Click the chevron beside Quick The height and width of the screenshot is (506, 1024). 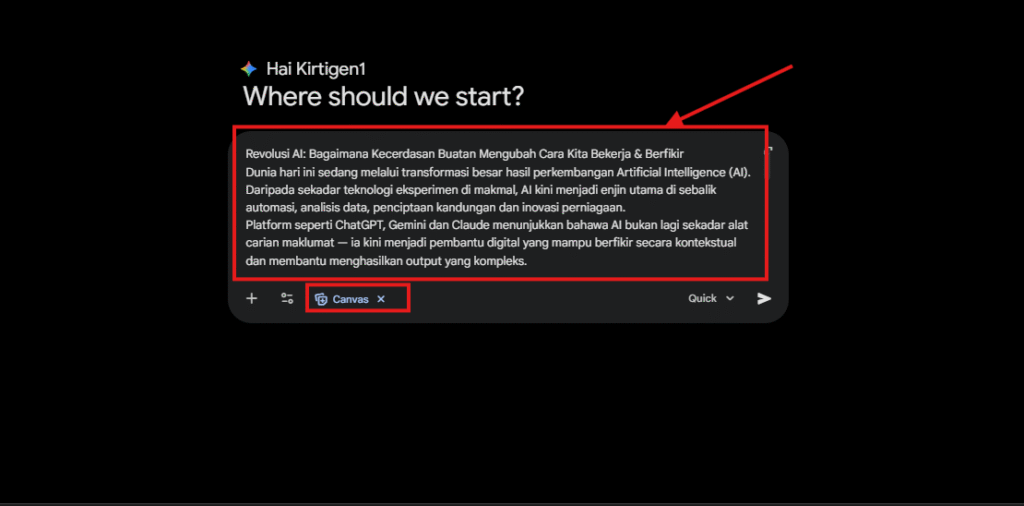click(x=730, y=298)
